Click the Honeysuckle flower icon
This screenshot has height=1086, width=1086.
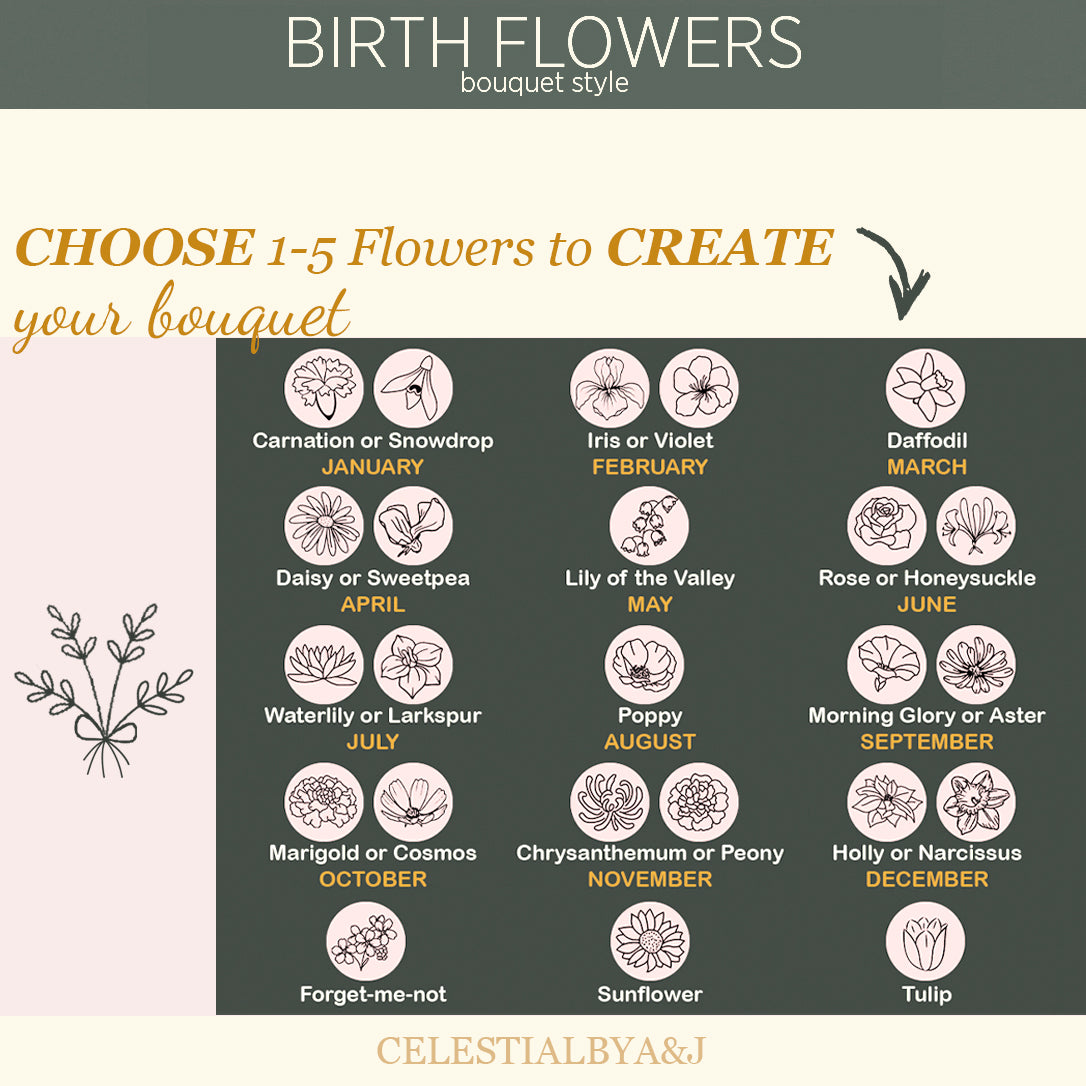(x=976, y=526)
